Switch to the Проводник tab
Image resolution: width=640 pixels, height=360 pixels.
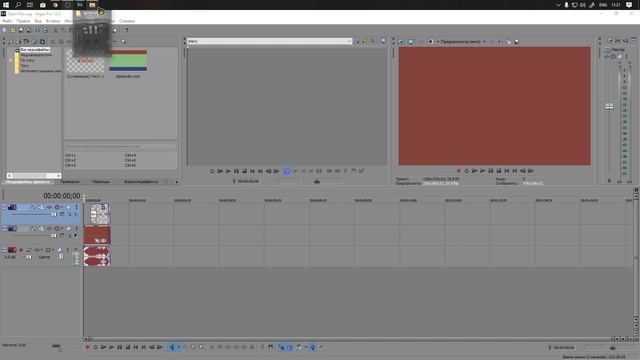(x=70, y=182)
